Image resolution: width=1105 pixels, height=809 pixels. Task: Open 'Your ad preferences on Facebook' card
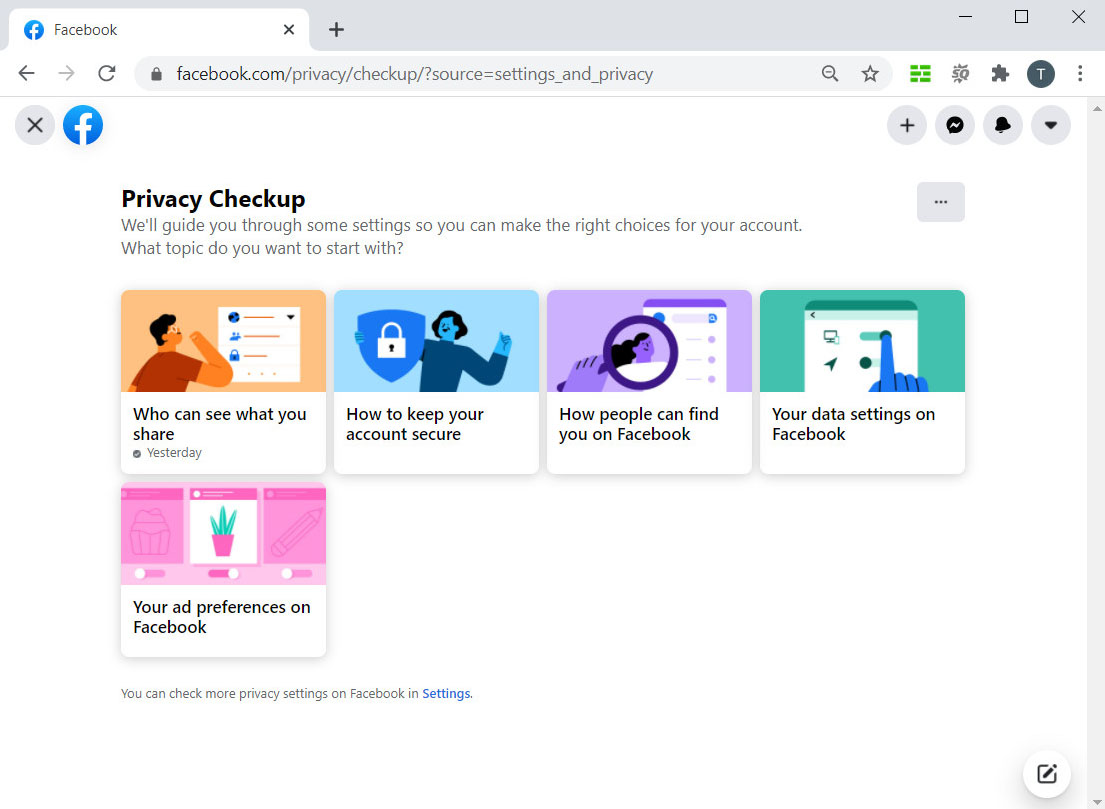223,570
